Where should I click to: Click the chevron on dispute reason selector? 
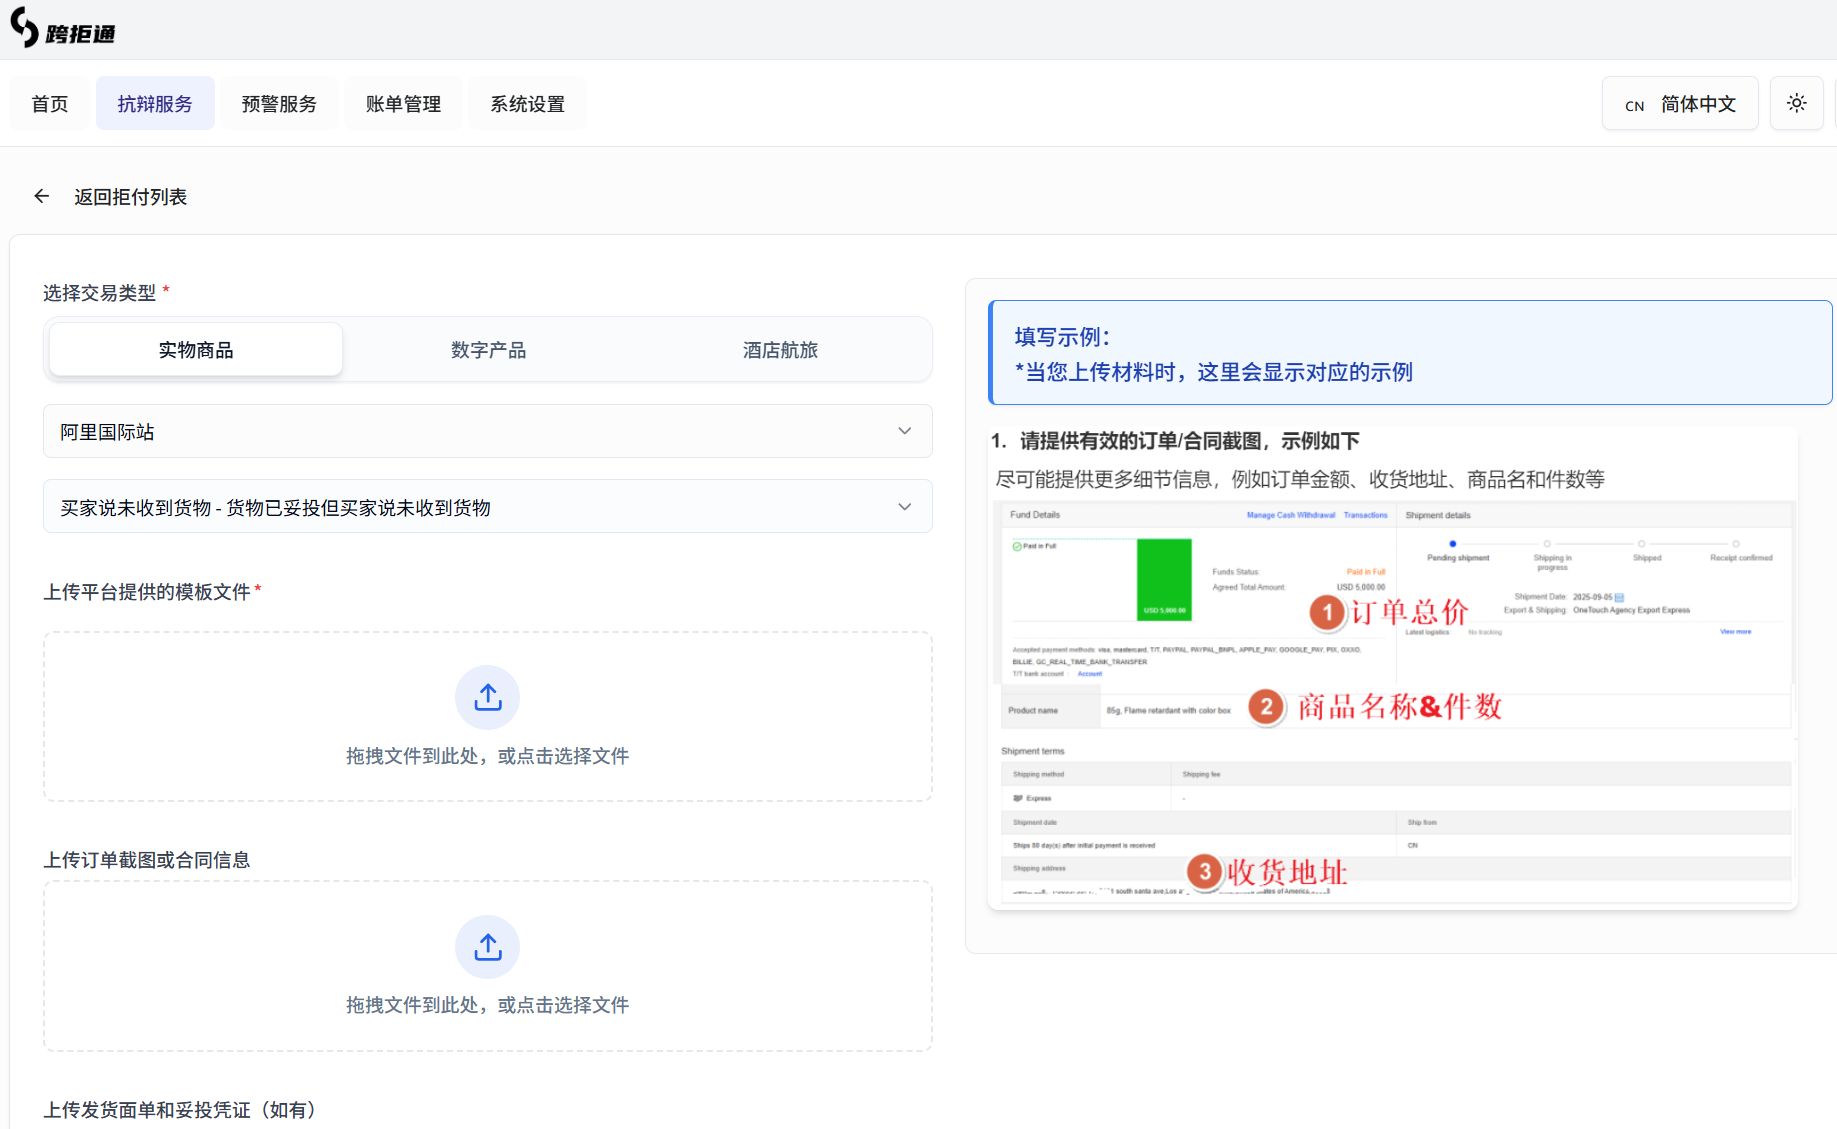904,507
